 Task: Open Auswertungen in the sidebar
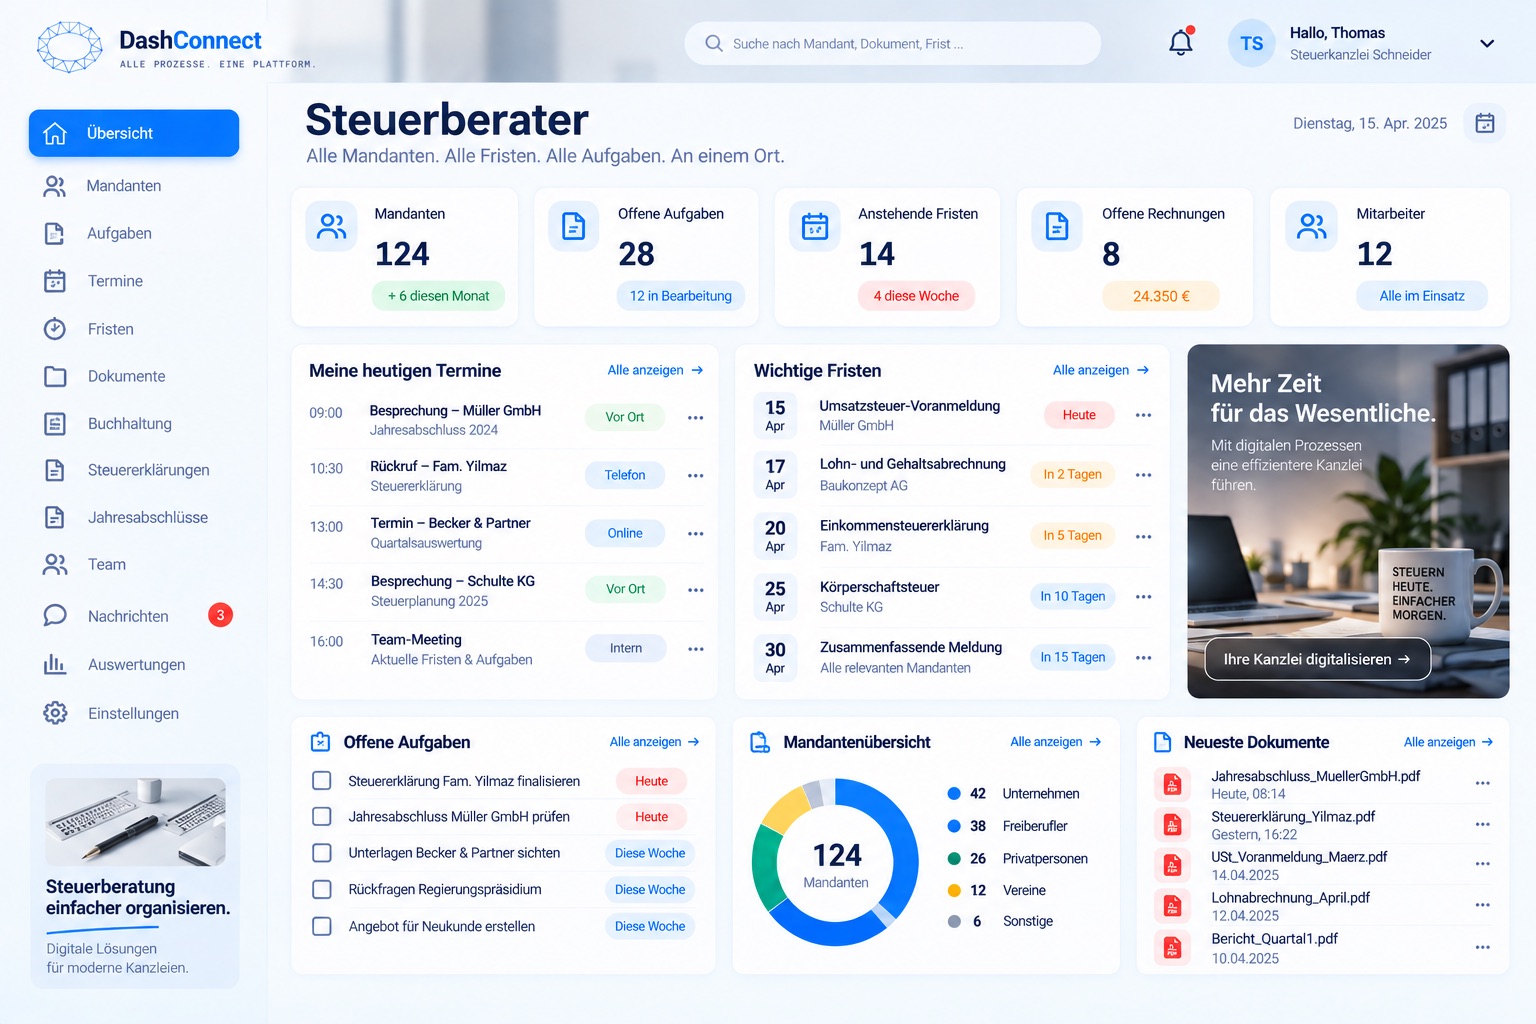(134, 665)
